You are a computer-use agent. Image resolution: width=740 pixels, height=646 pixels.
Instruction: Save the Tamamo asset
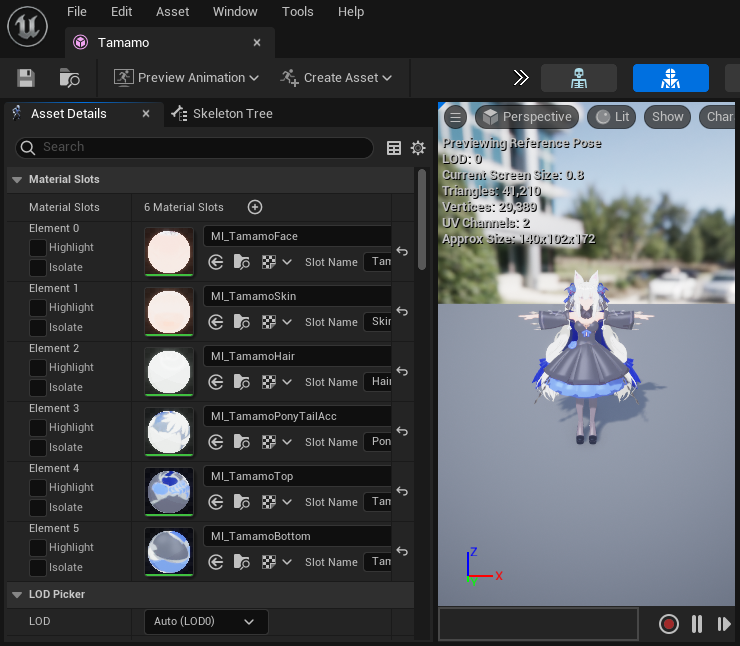click(x=26, y=78)
